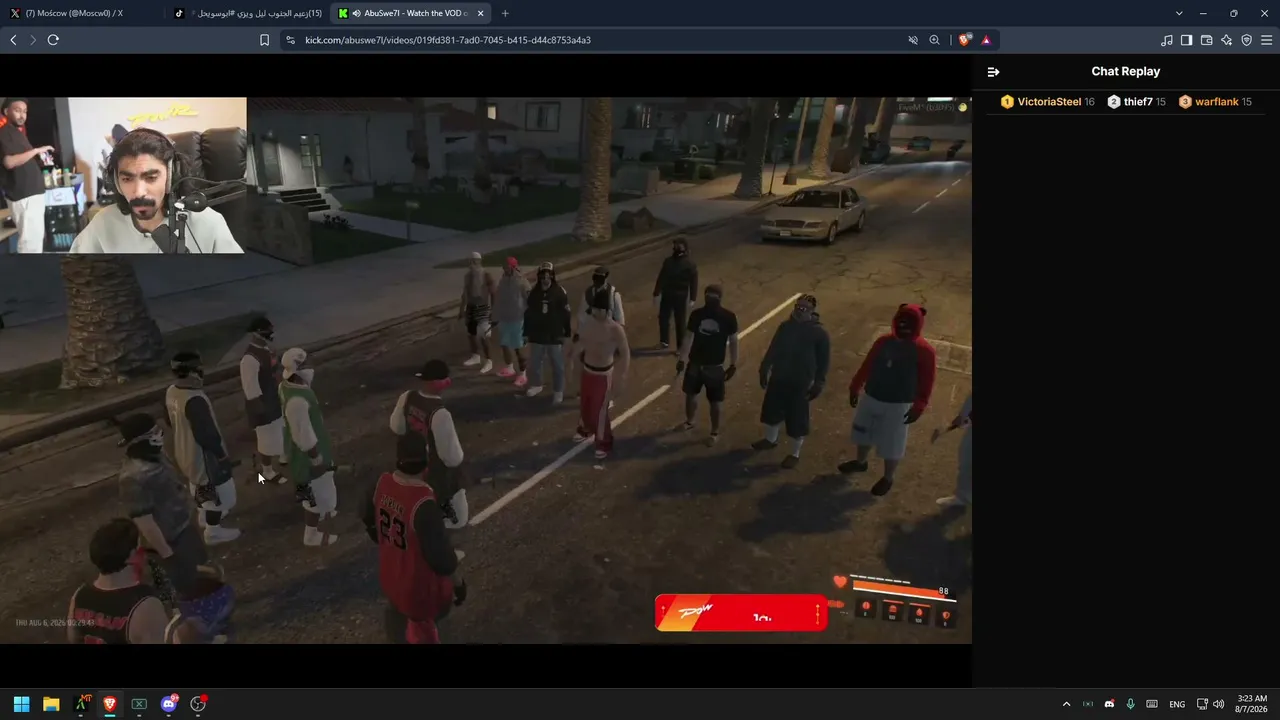Open the 3:23 AM clock and calendar
The width and height of the screenshot is (1280, 720).
pos(1252,704)
